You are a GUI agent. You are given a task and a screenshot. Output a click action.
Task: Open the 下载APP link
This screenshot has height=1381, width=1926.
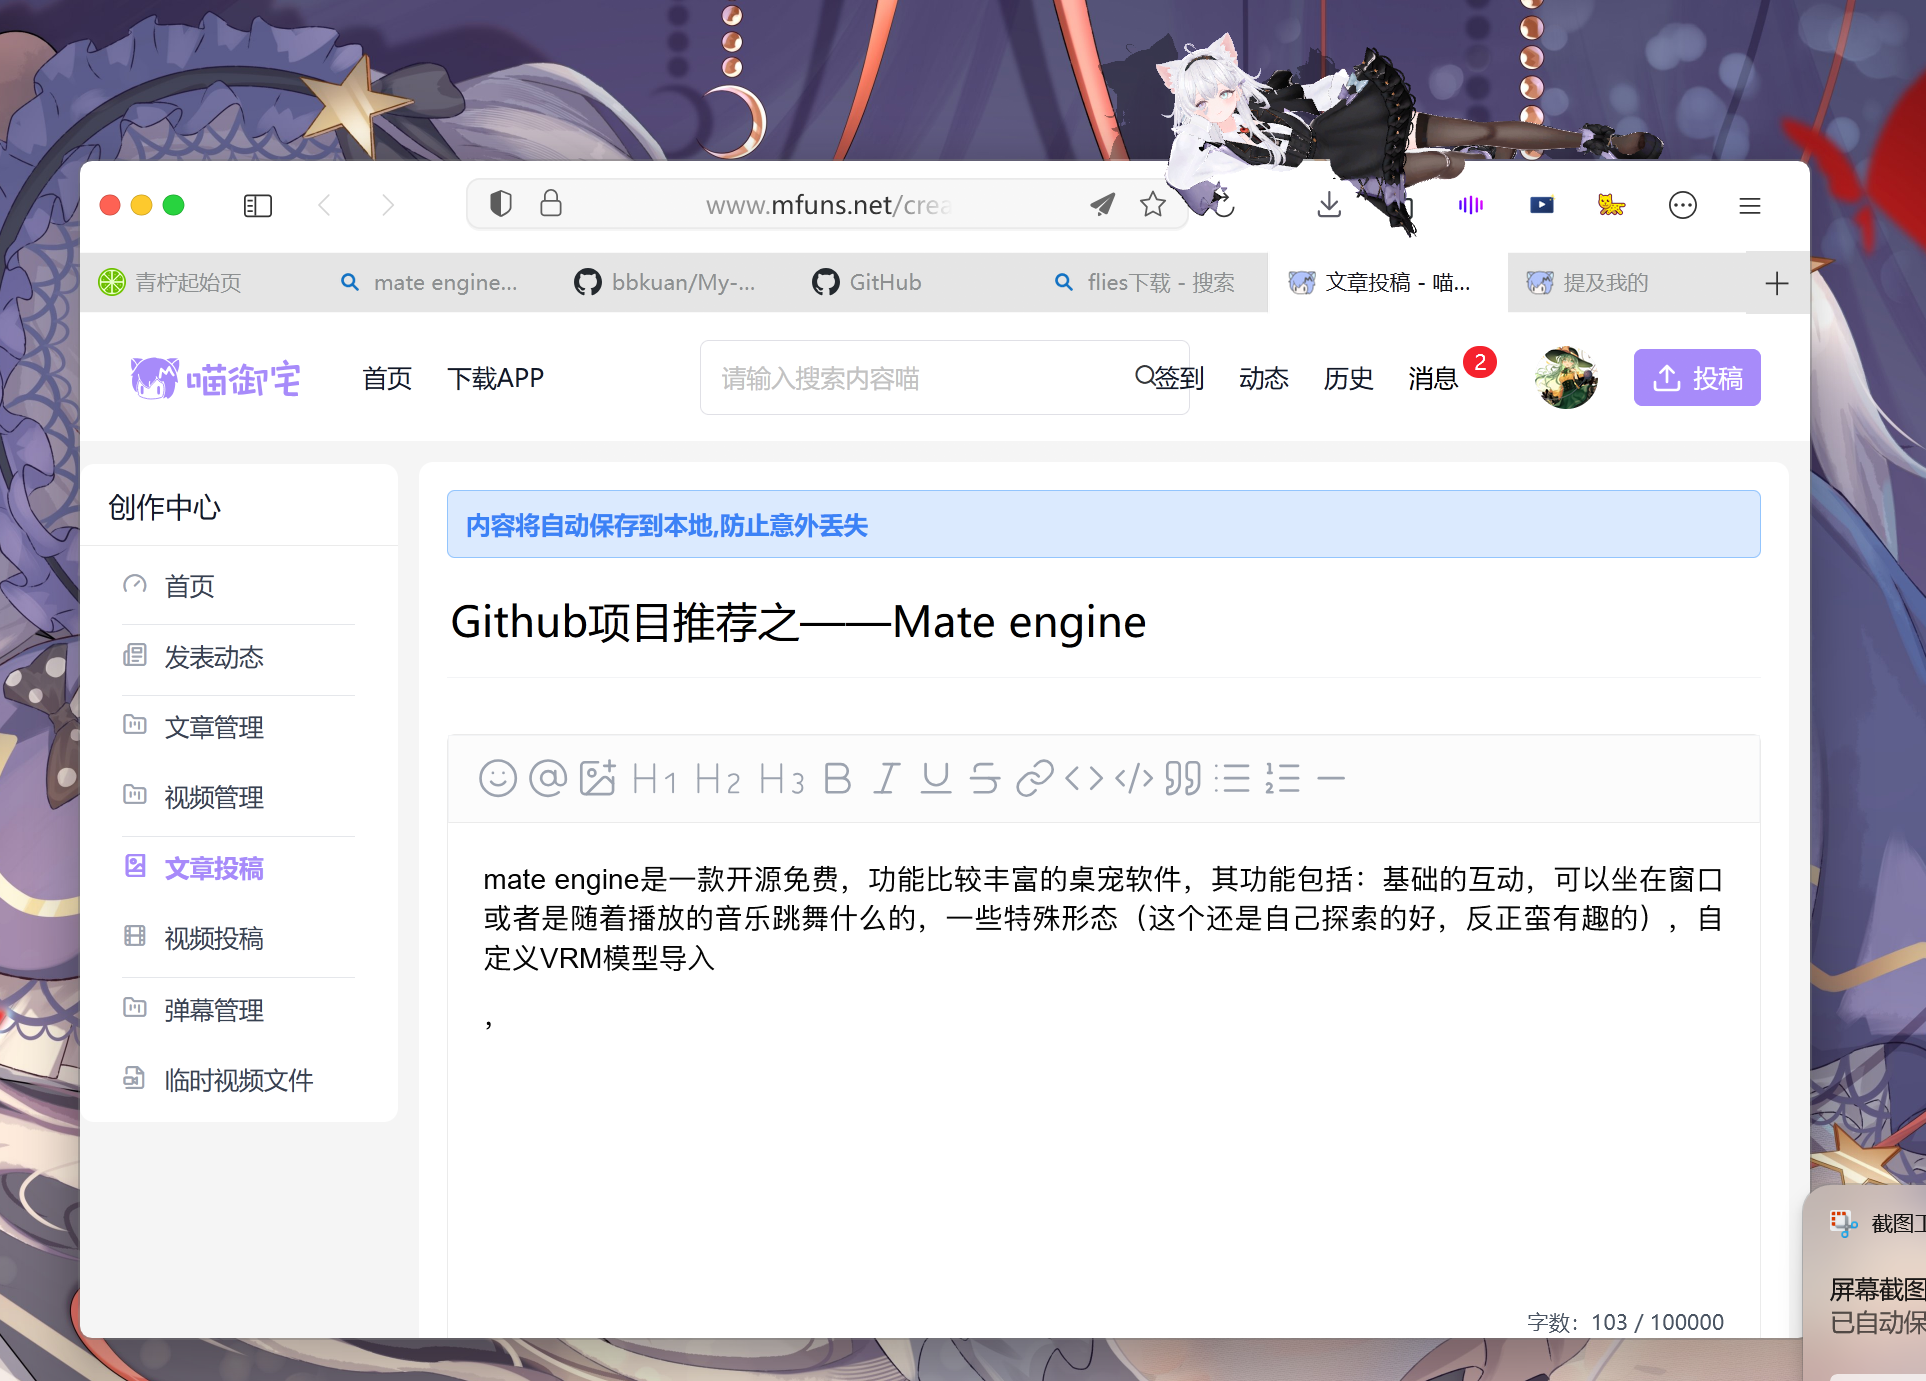coord(497,378)
